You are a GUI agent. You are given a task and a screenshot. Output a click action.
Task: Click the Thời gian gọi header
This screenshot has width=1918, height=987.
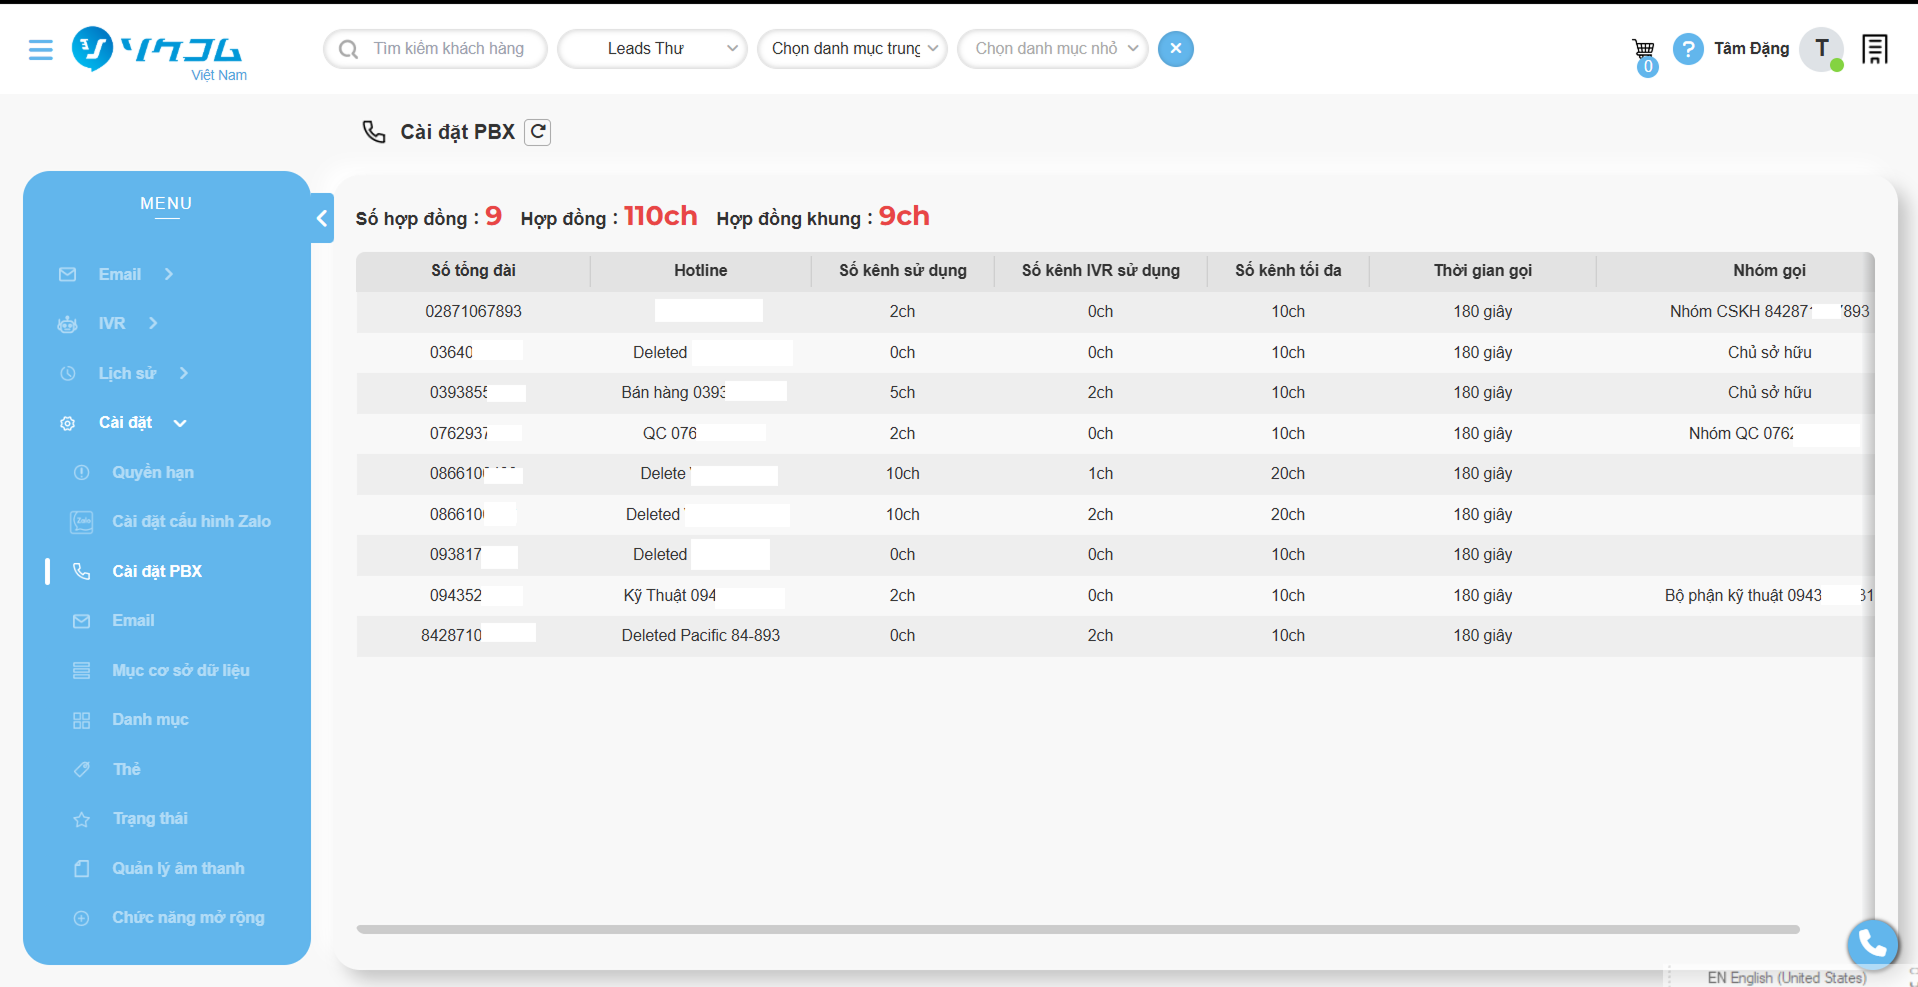coord(1482,270)
